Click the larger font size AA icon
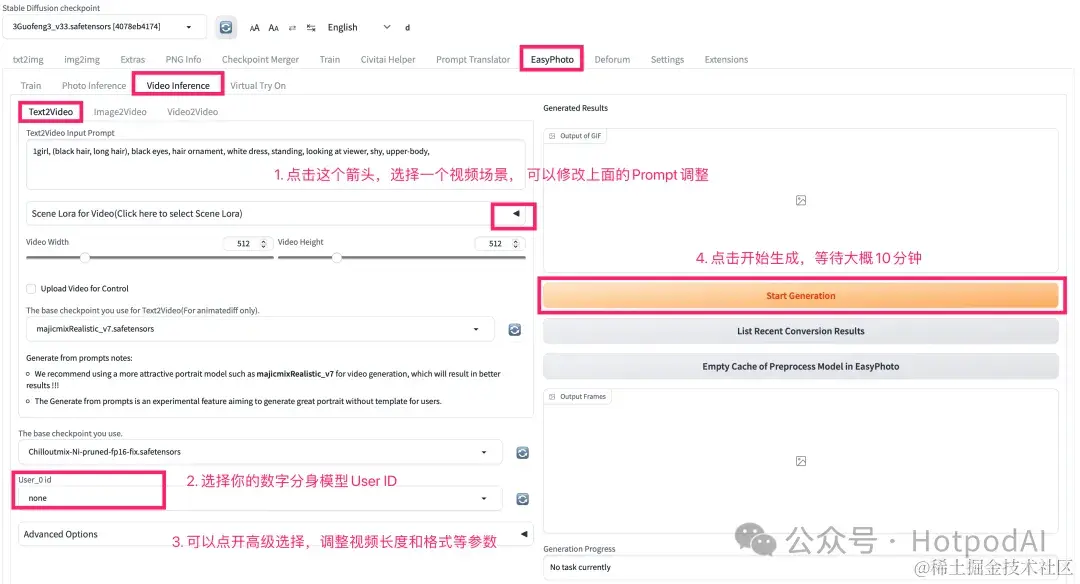Viewport: 1080px width, 584px height. pyautogui.click(x=255, y=27)
